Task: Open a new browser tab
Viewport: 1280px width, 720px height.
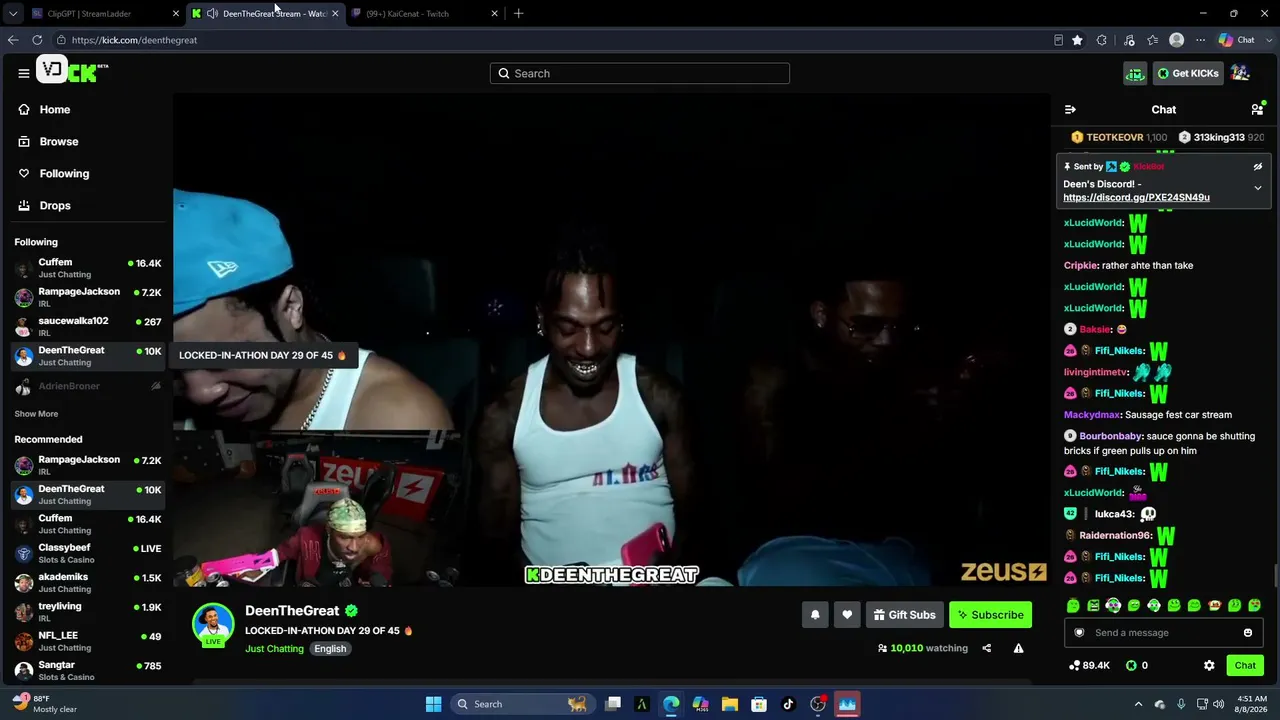Action: pos(518,14)
